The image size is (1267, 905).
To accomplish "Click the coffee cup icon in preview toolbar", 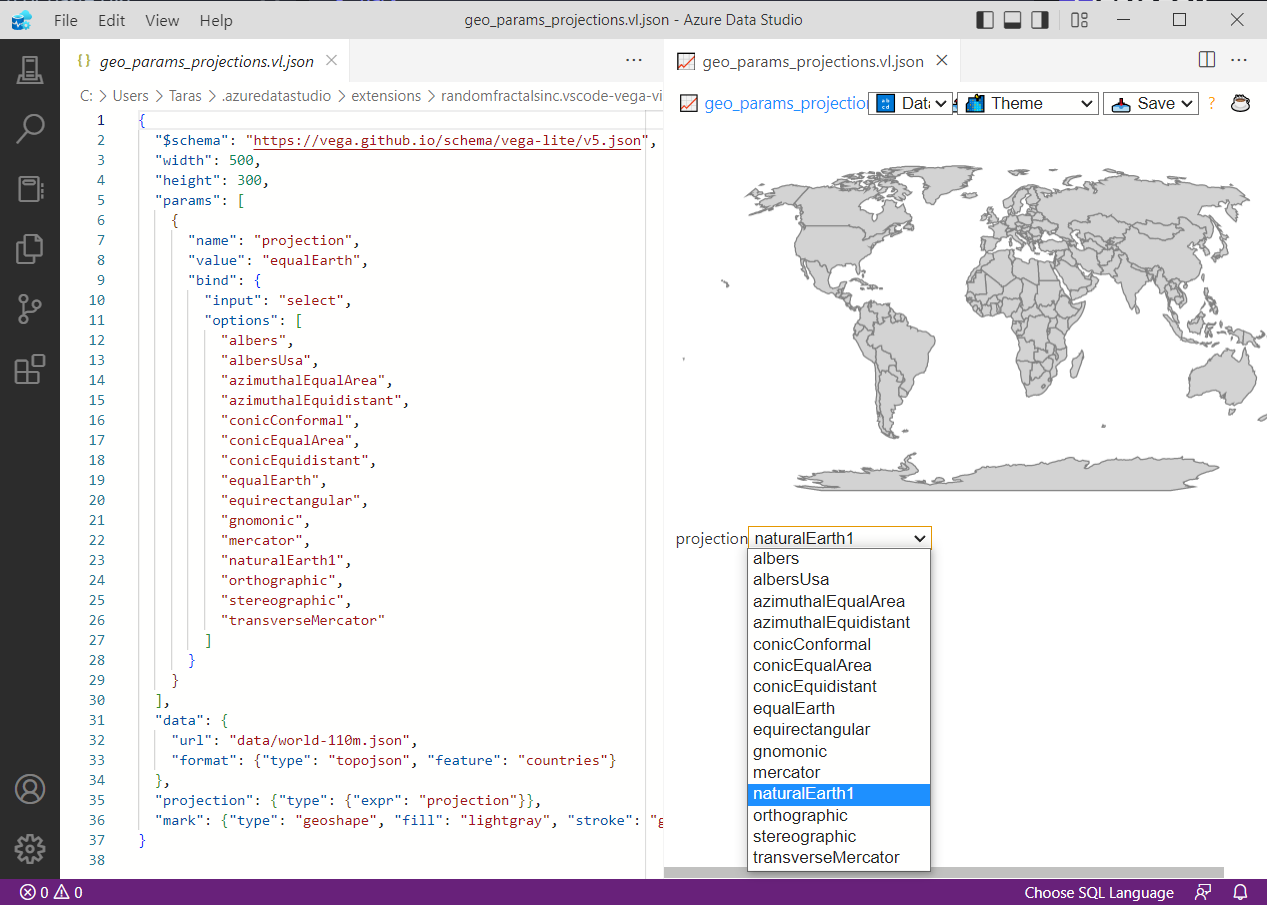I will (x=1240, y=103).
